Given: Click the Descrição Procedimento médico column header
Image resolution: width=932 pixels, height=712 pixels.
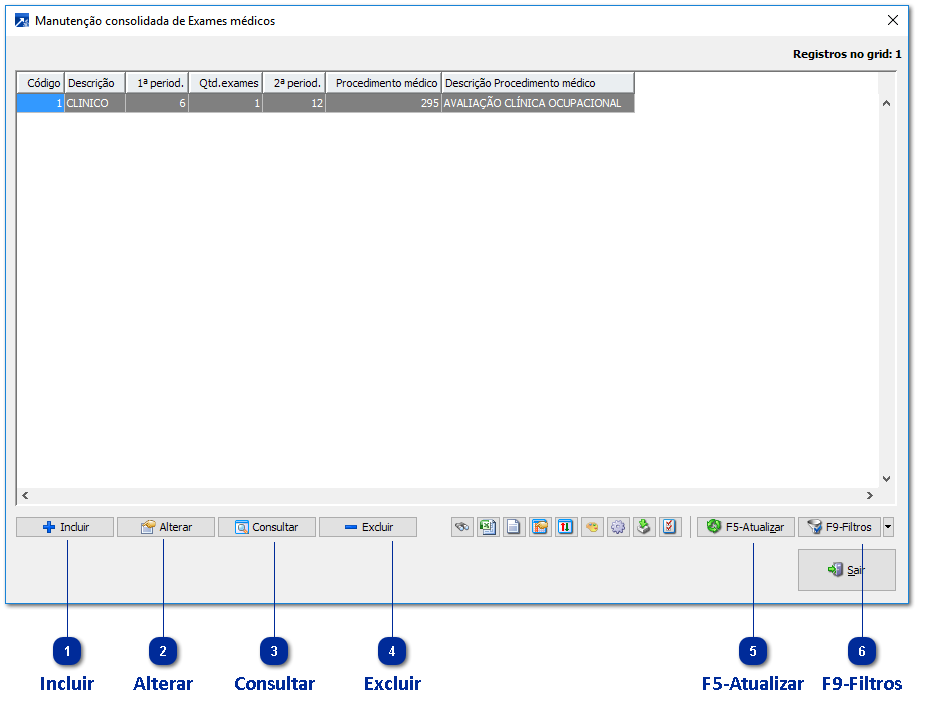Looking at the screenshot, I should 538,83.
